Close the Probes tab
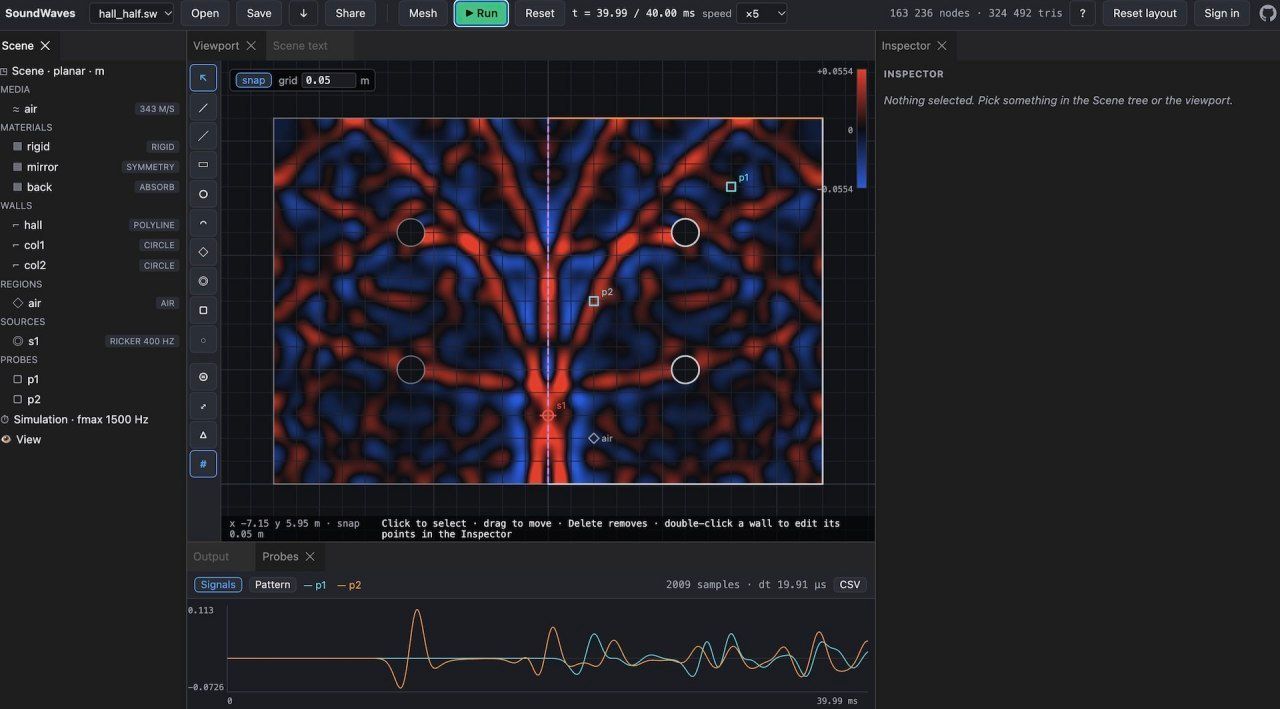Image resolution: width=1280 pixels, height=709 pixels. click(310, 557)
